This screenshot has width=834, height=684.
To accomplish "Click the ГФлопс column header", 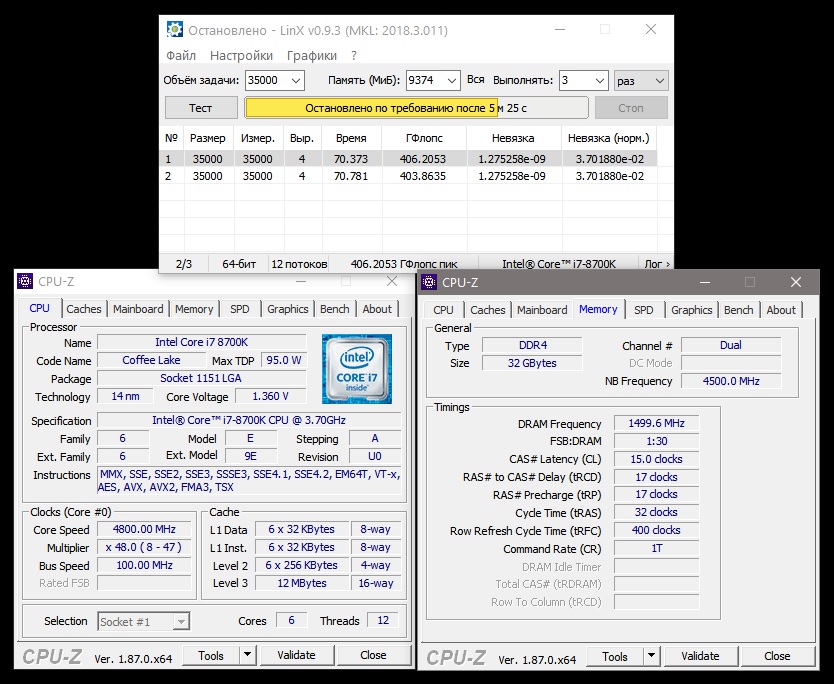I will [424, 138].
